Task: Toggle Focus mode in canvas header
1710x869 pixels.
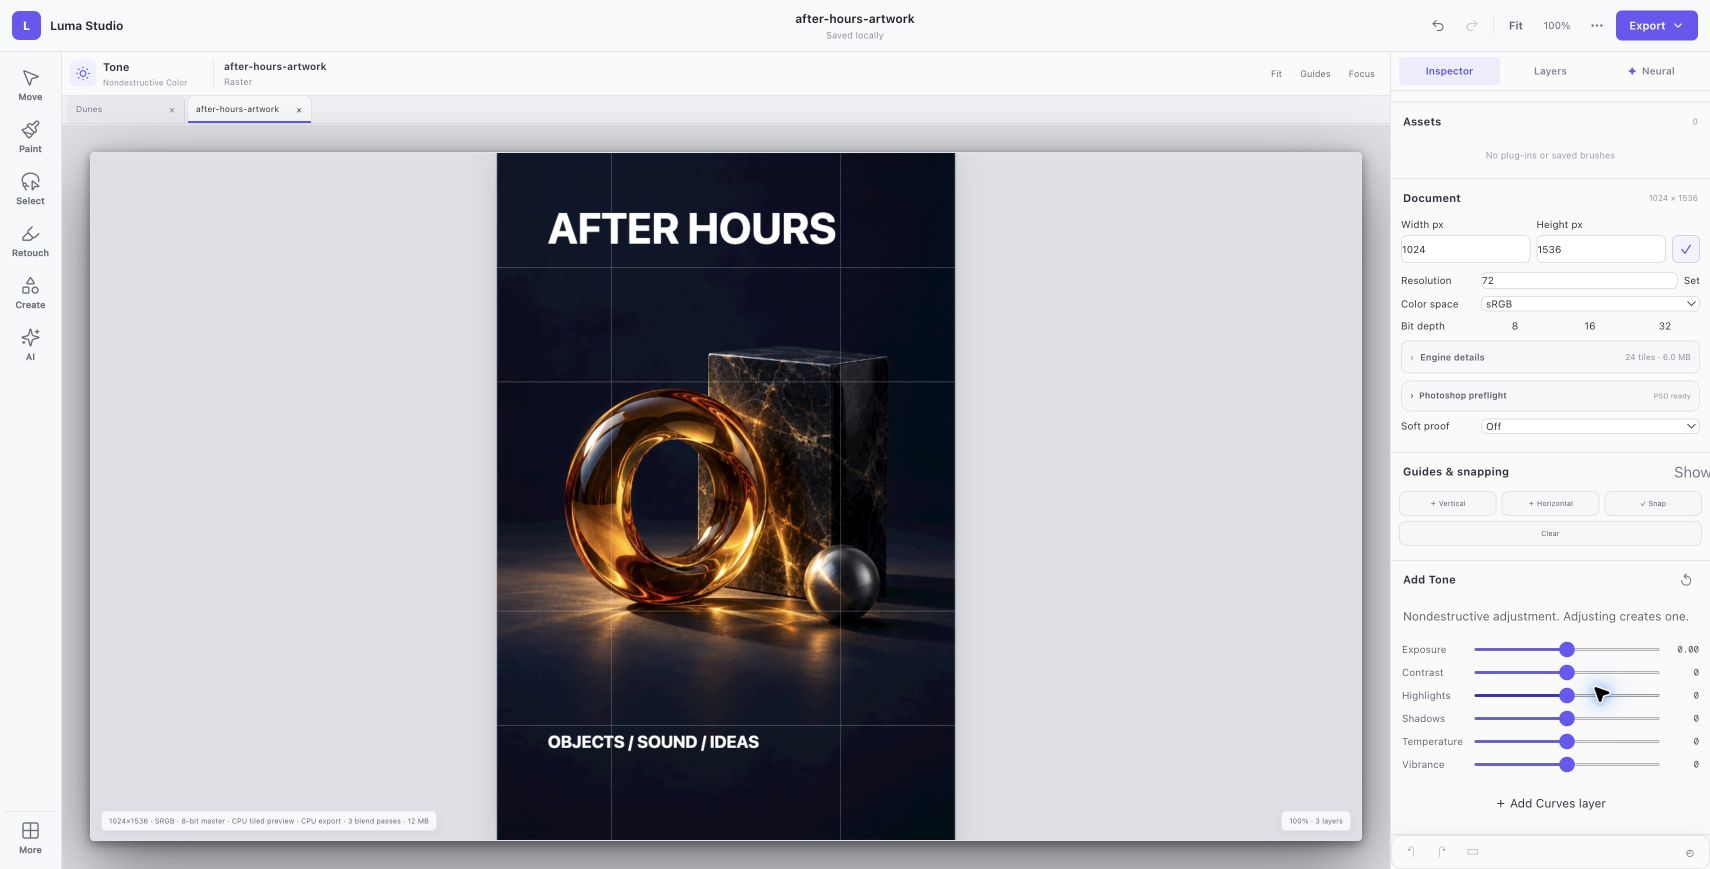Action: (x=1361, y=74)
